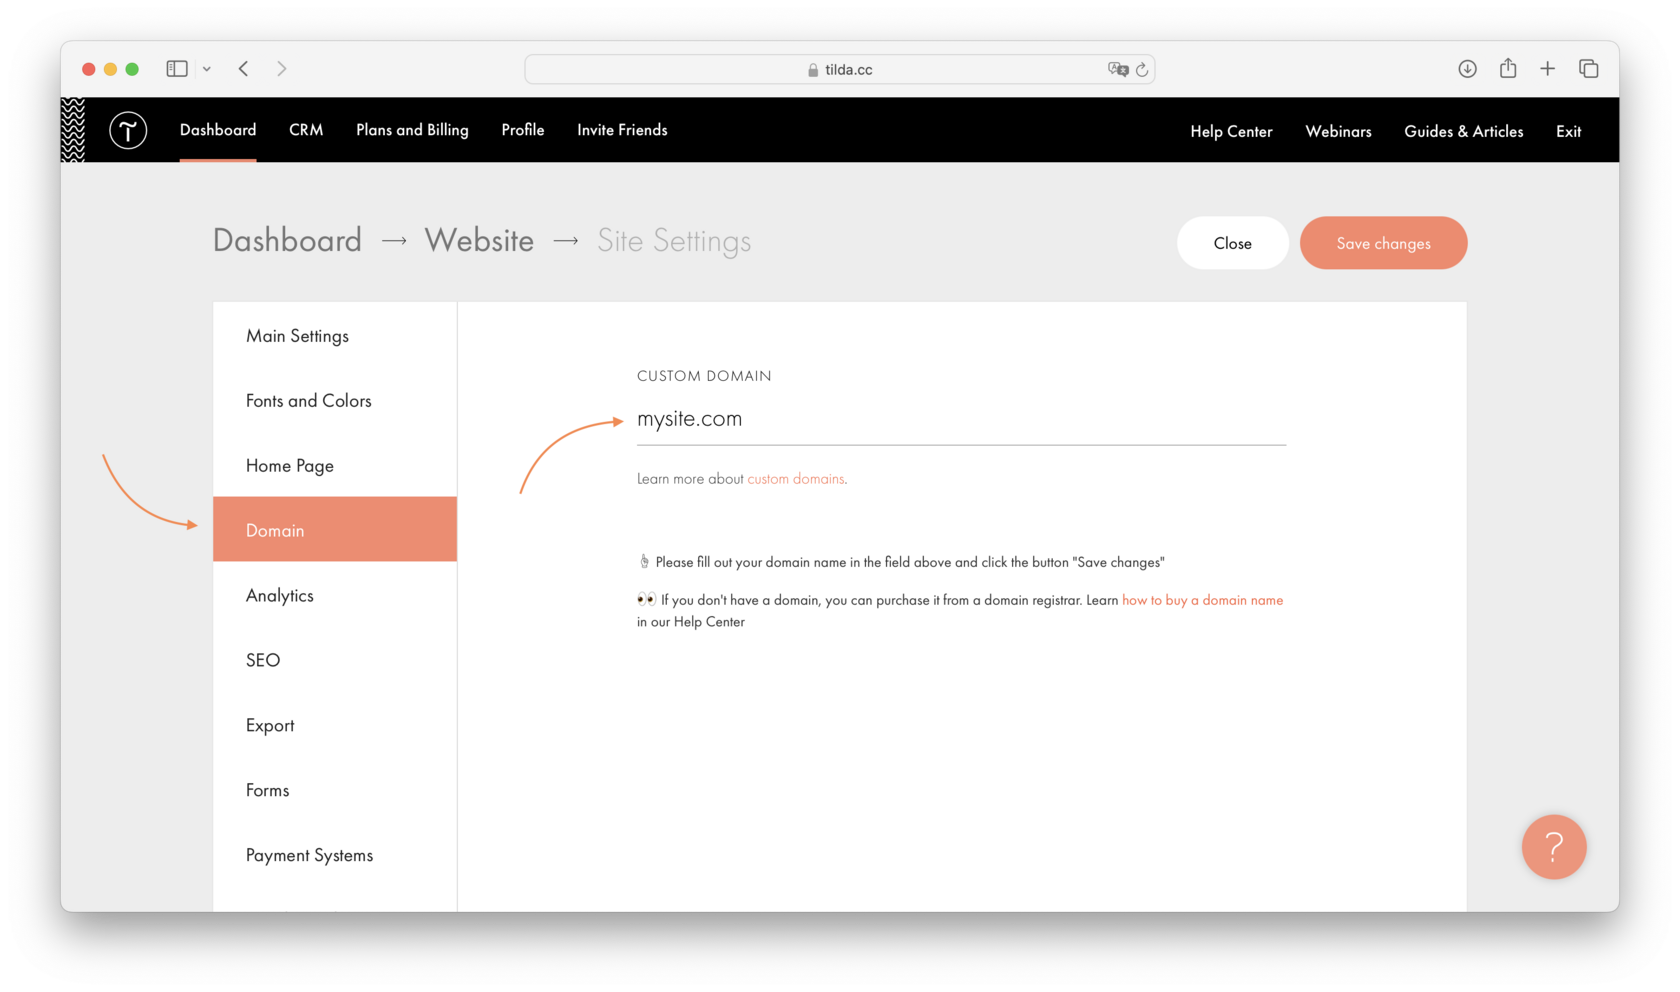The width and height of the screenshot is (1680, 992).
Task: Click the Save changes button
Action: [1383, 243]
